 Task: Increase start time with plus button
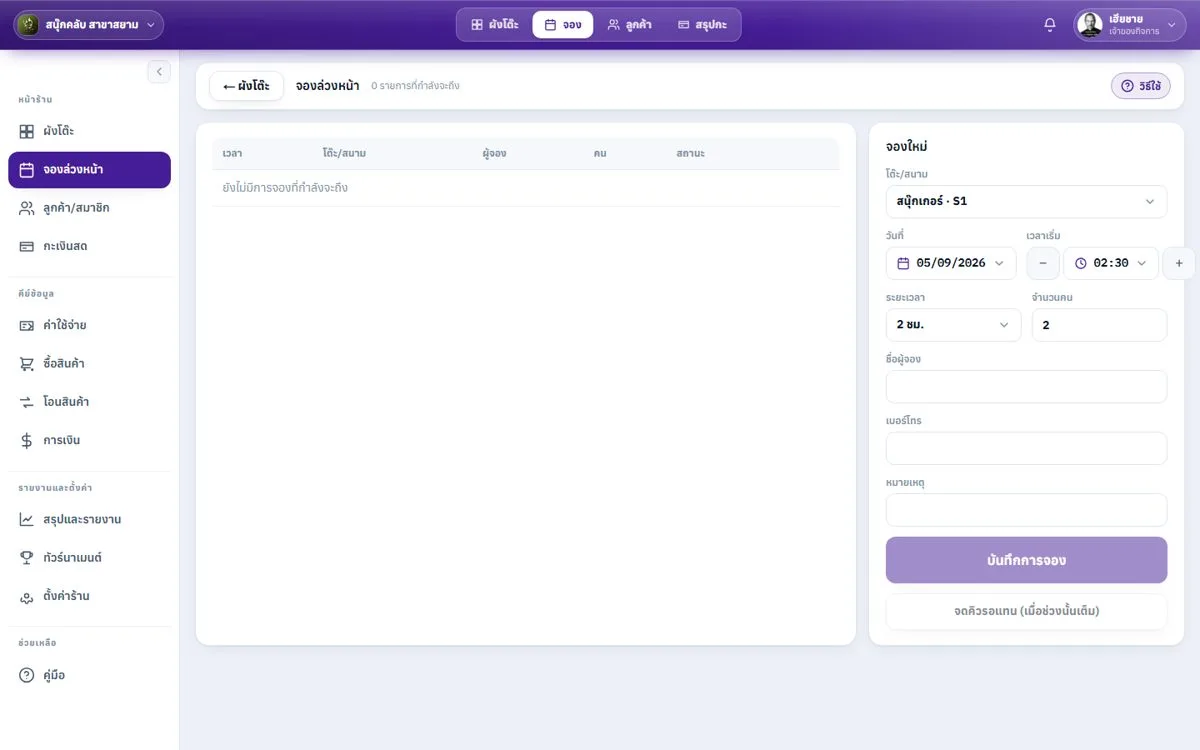click(x=1179, y=263)
